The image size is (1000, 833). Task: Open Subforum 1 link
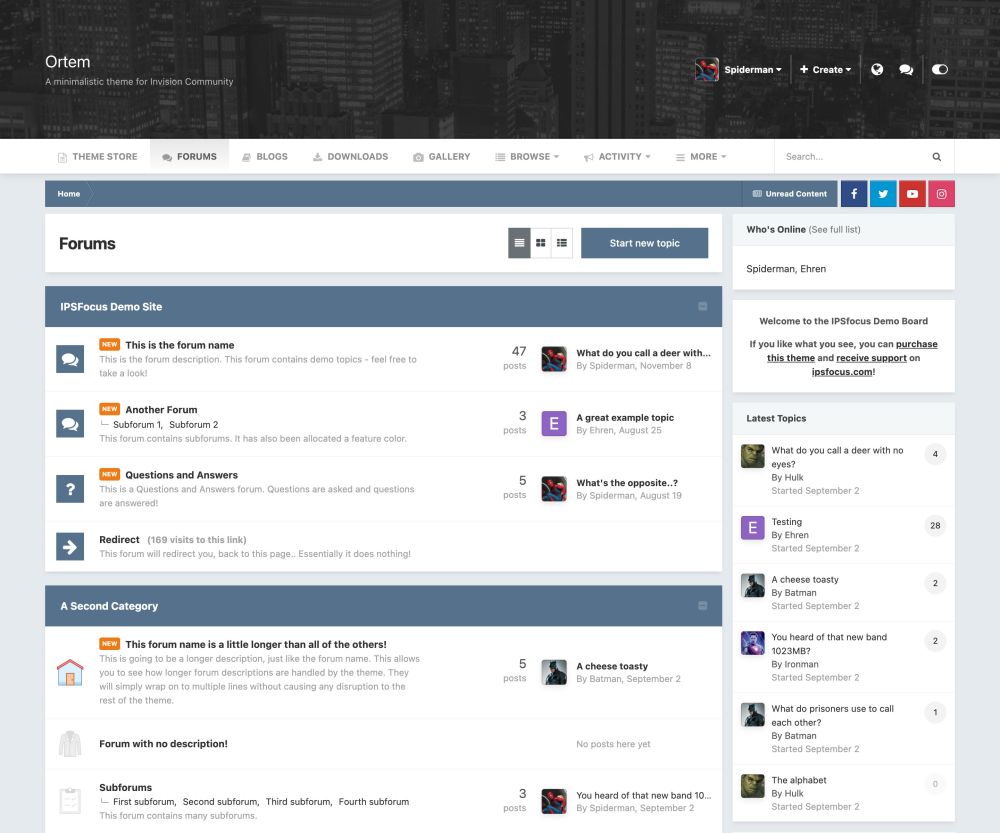click(137, 425)
